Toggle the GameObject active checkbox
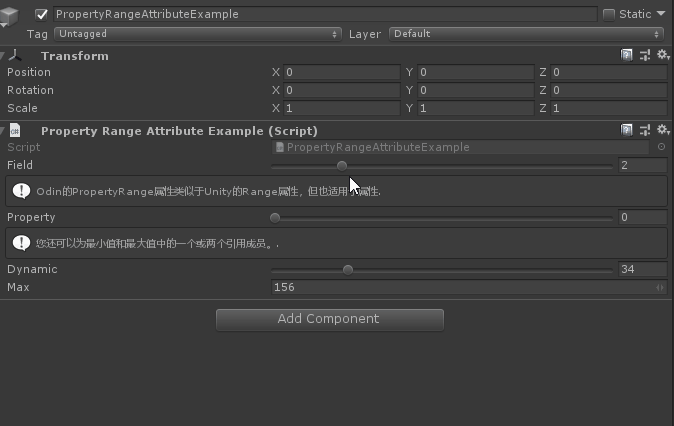Screen dimensions: 674x426 click(x=42, y=15)
